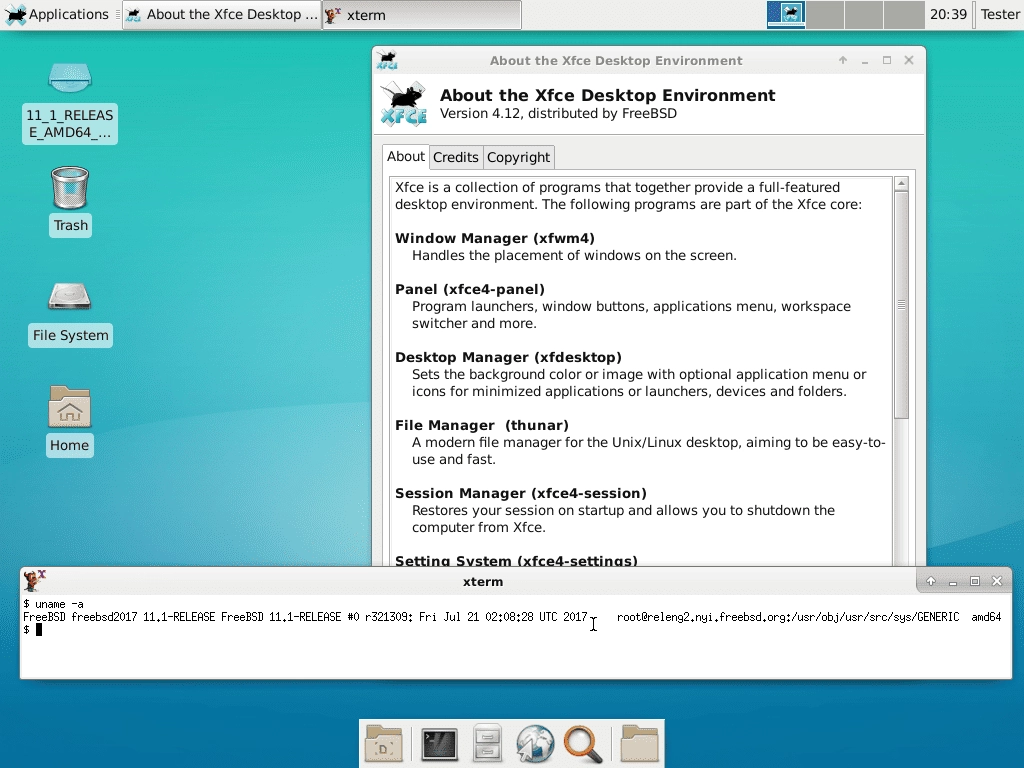This screenshot has width=1024, height=768.
Task: Click the 'uname -a' command in xterm
Action: pos(59,604)
